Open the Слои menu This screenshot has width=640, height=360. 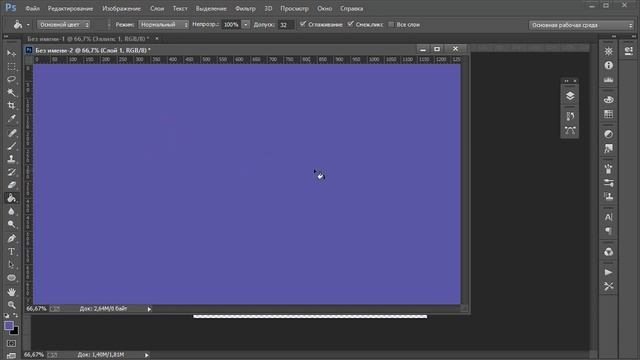click(157, 9)
